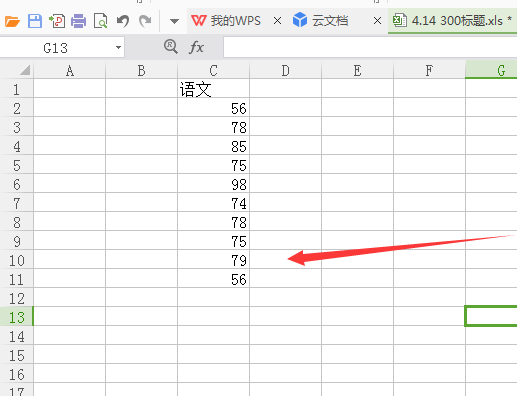Switch to the 云文档 tab
The image size is (517, 396).
[321, 21]
